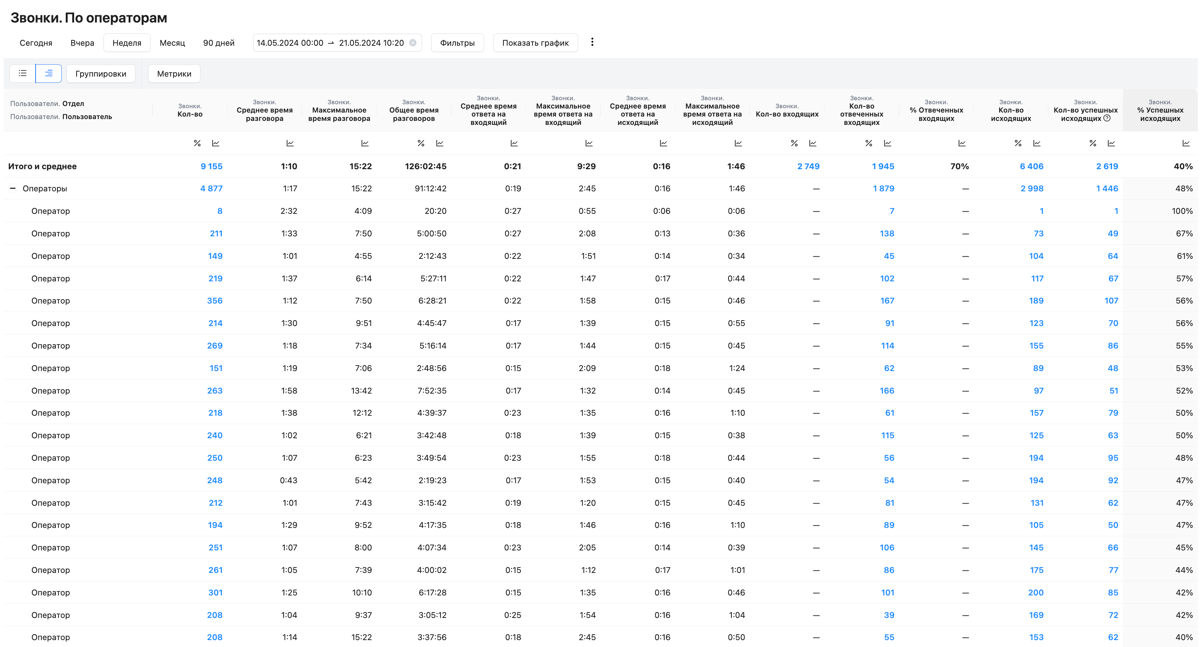Switch to flat list view icon

[22, 73]
